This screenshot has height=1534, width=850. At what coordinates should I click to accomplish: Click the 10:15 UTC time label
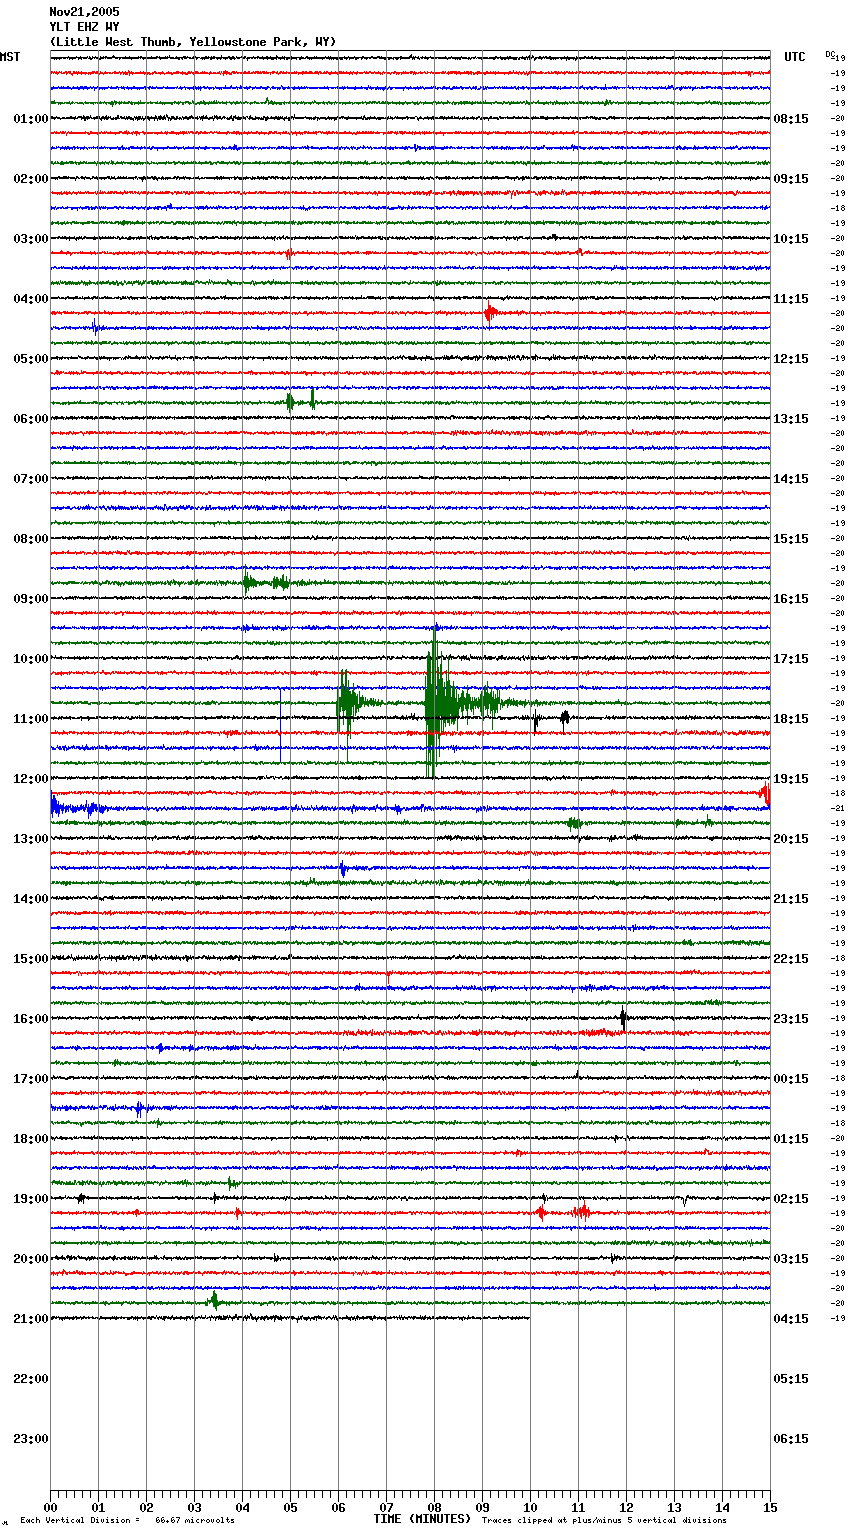[x=791, y=239]
